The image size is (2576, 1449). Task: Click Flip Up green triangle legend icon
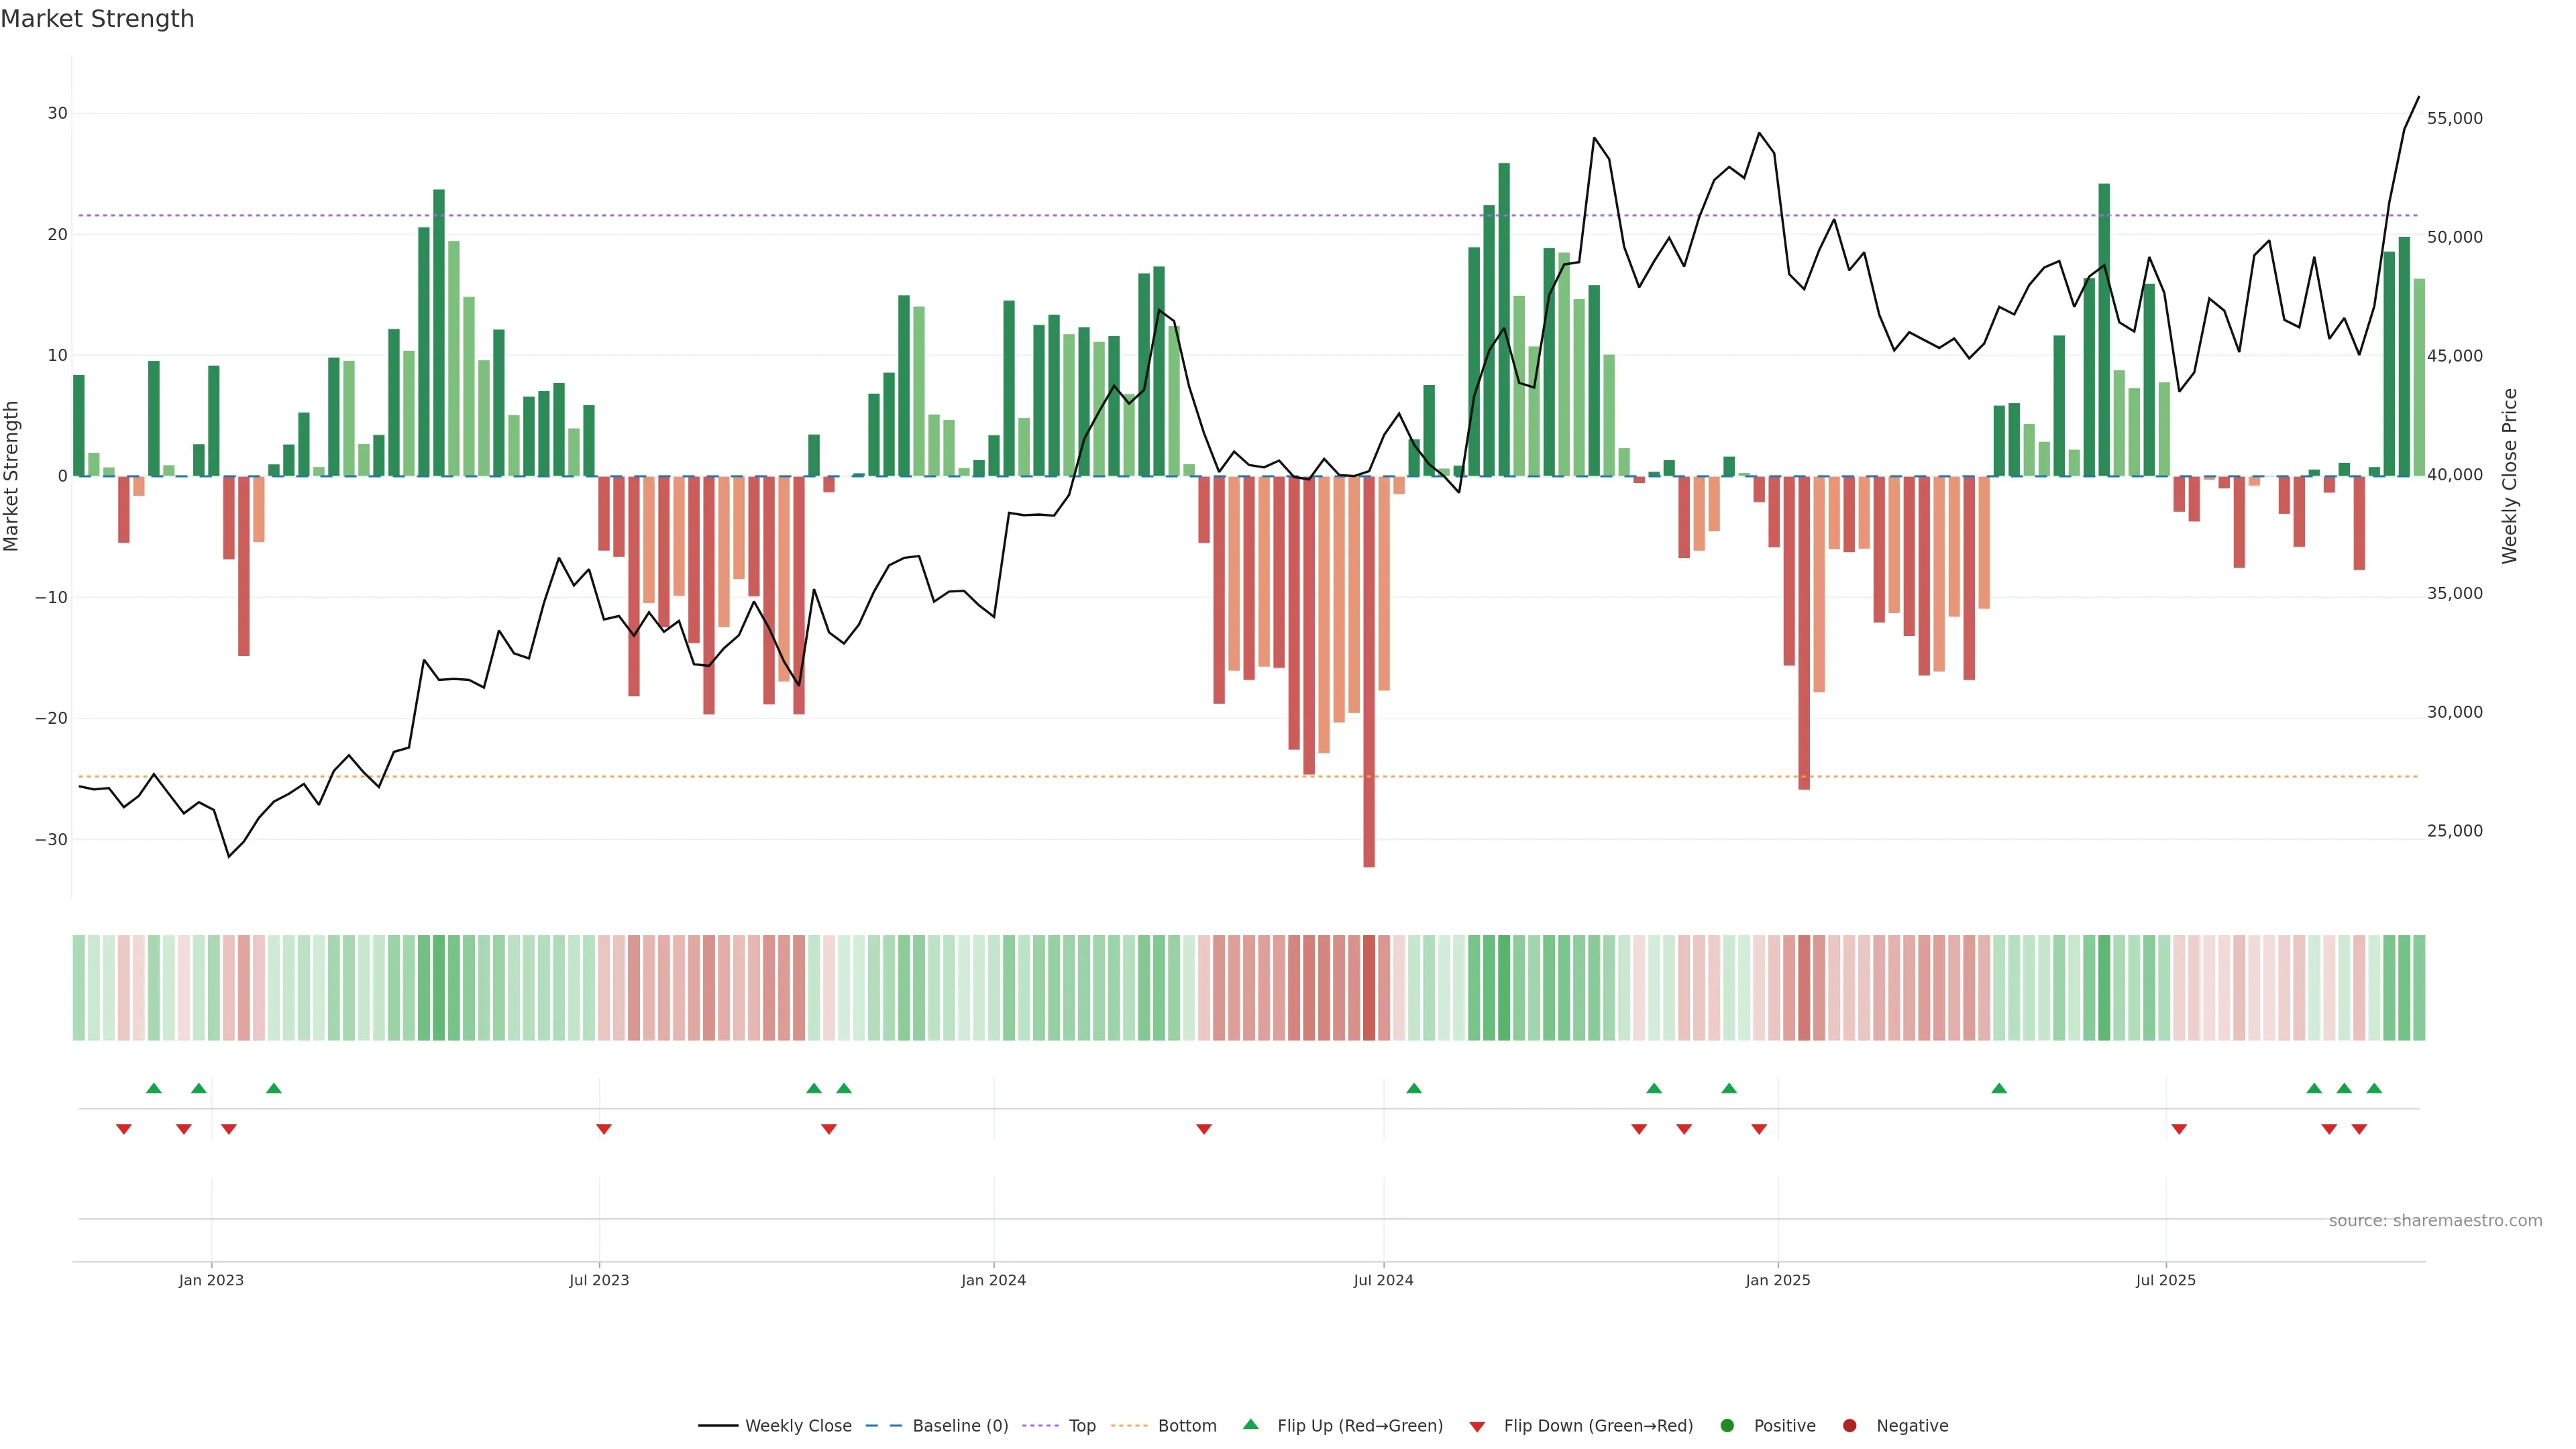(x=1250, y=1425)
